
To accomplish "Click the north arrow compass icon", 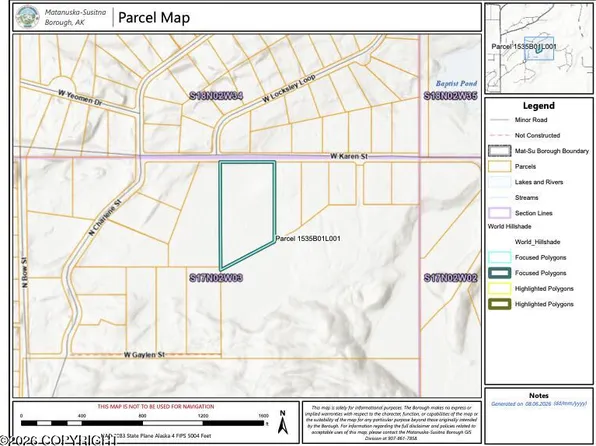I will coord(282,422).
